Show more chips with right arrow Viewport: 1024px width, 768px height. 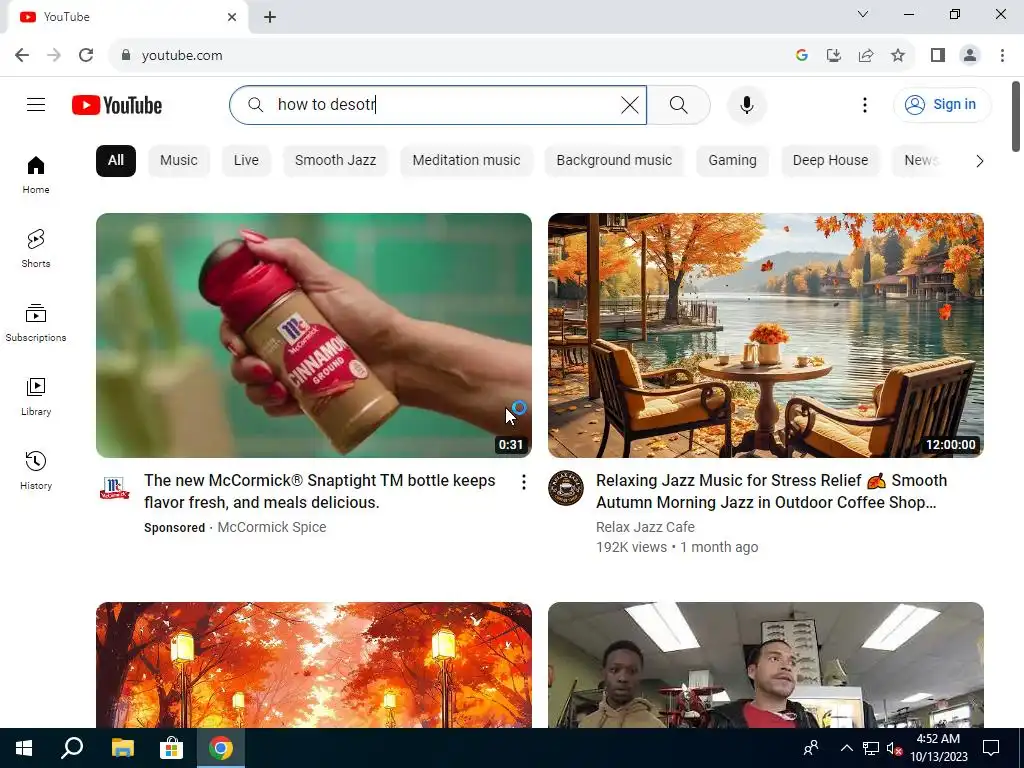coord(979,161)
